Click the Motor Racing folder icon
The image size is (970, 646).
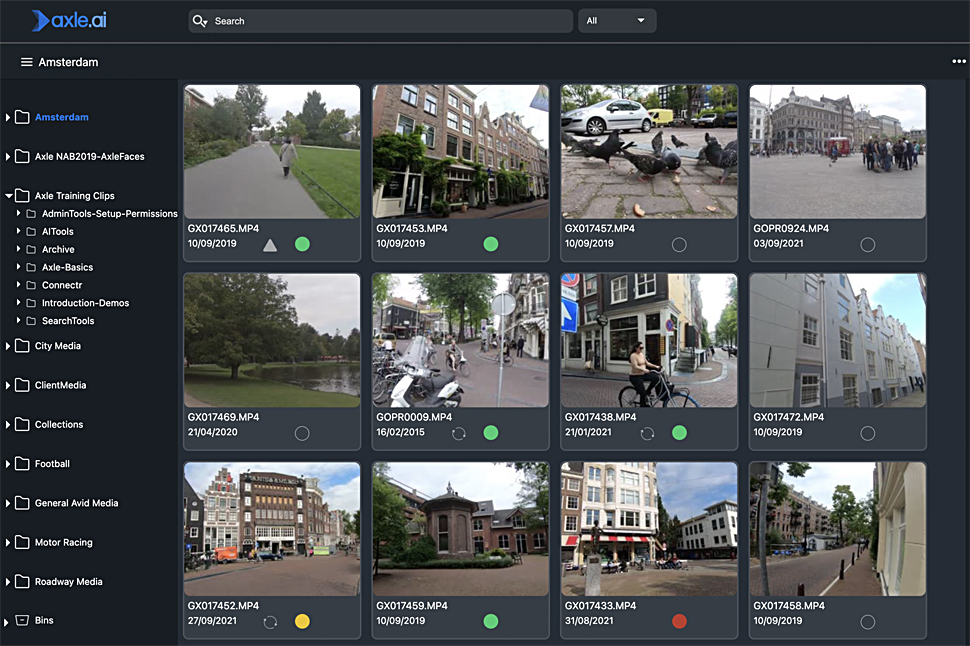[x=22, y=542]
